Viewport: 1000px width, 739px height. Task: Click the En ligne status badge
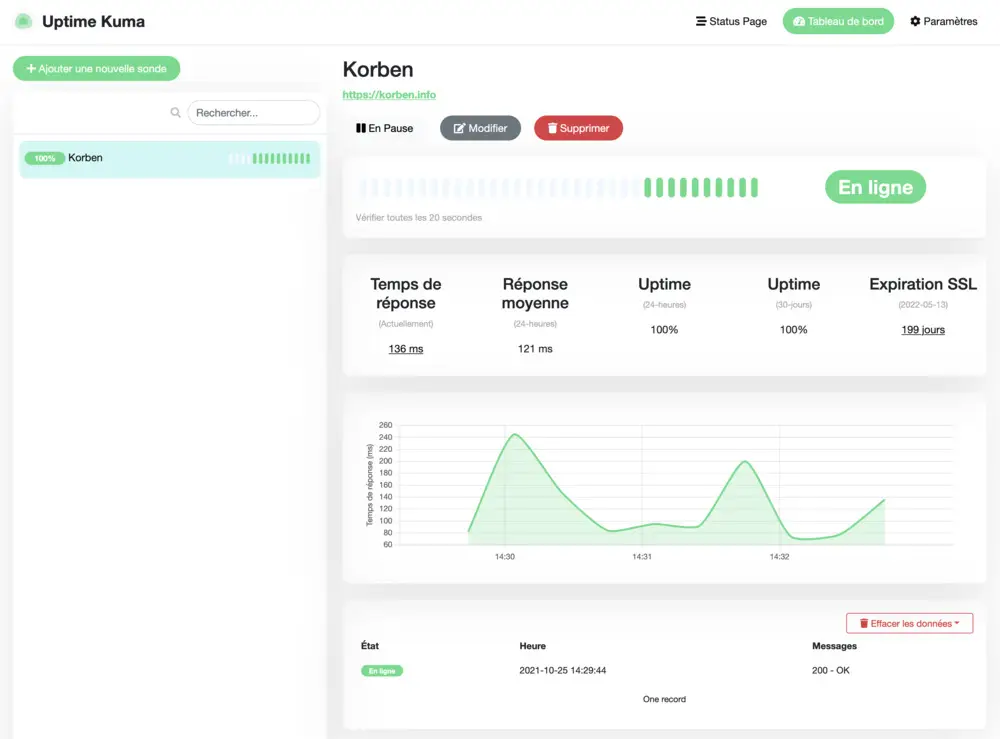coord(875,187)
